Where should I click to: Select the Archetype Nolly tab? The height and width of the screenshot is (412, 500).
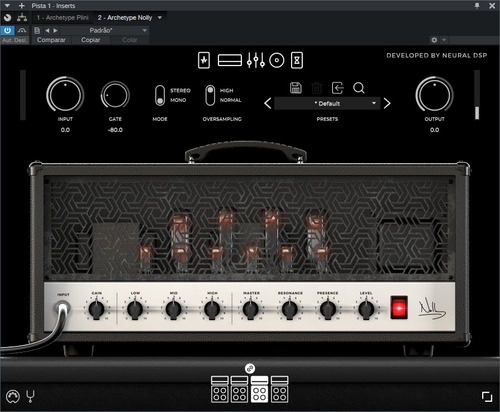point(125,18)
